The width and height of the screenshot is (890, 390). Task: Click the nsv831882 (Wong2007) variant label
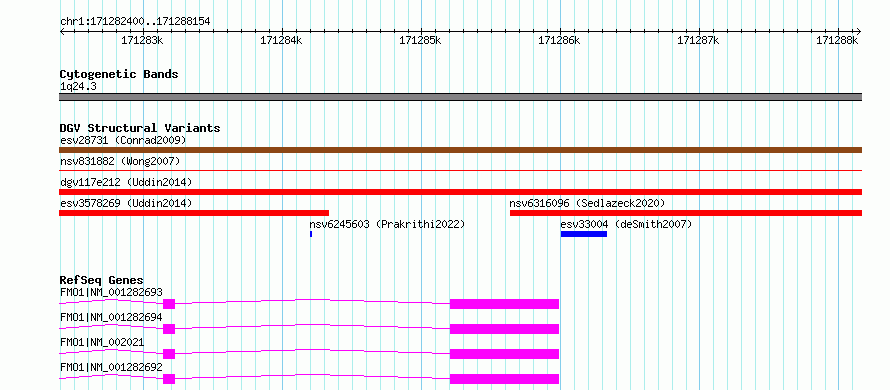point(120,161)
